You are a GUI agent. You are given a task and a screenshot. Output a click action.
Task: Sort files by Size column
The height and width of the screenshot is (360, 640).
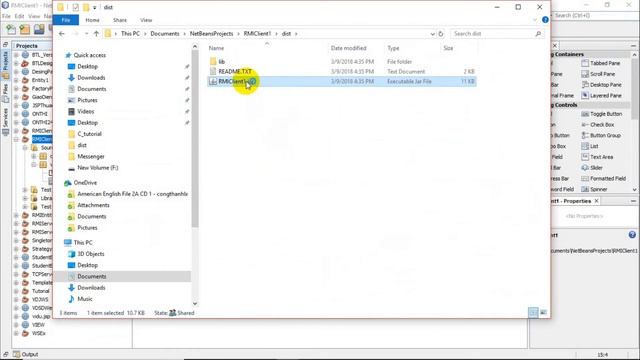448,48
